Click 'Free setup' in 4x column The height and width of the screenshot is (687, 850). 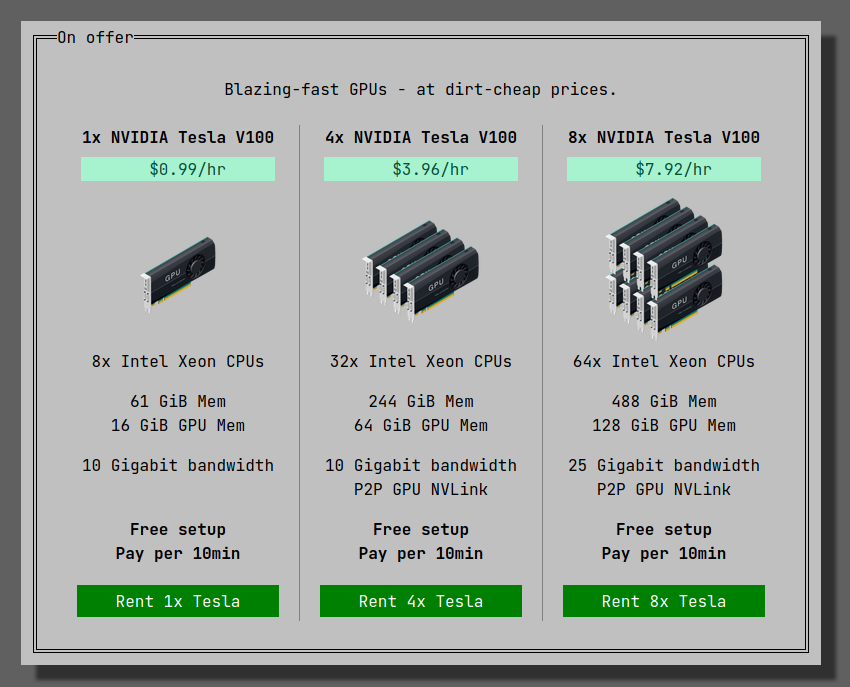pos(421,529)
